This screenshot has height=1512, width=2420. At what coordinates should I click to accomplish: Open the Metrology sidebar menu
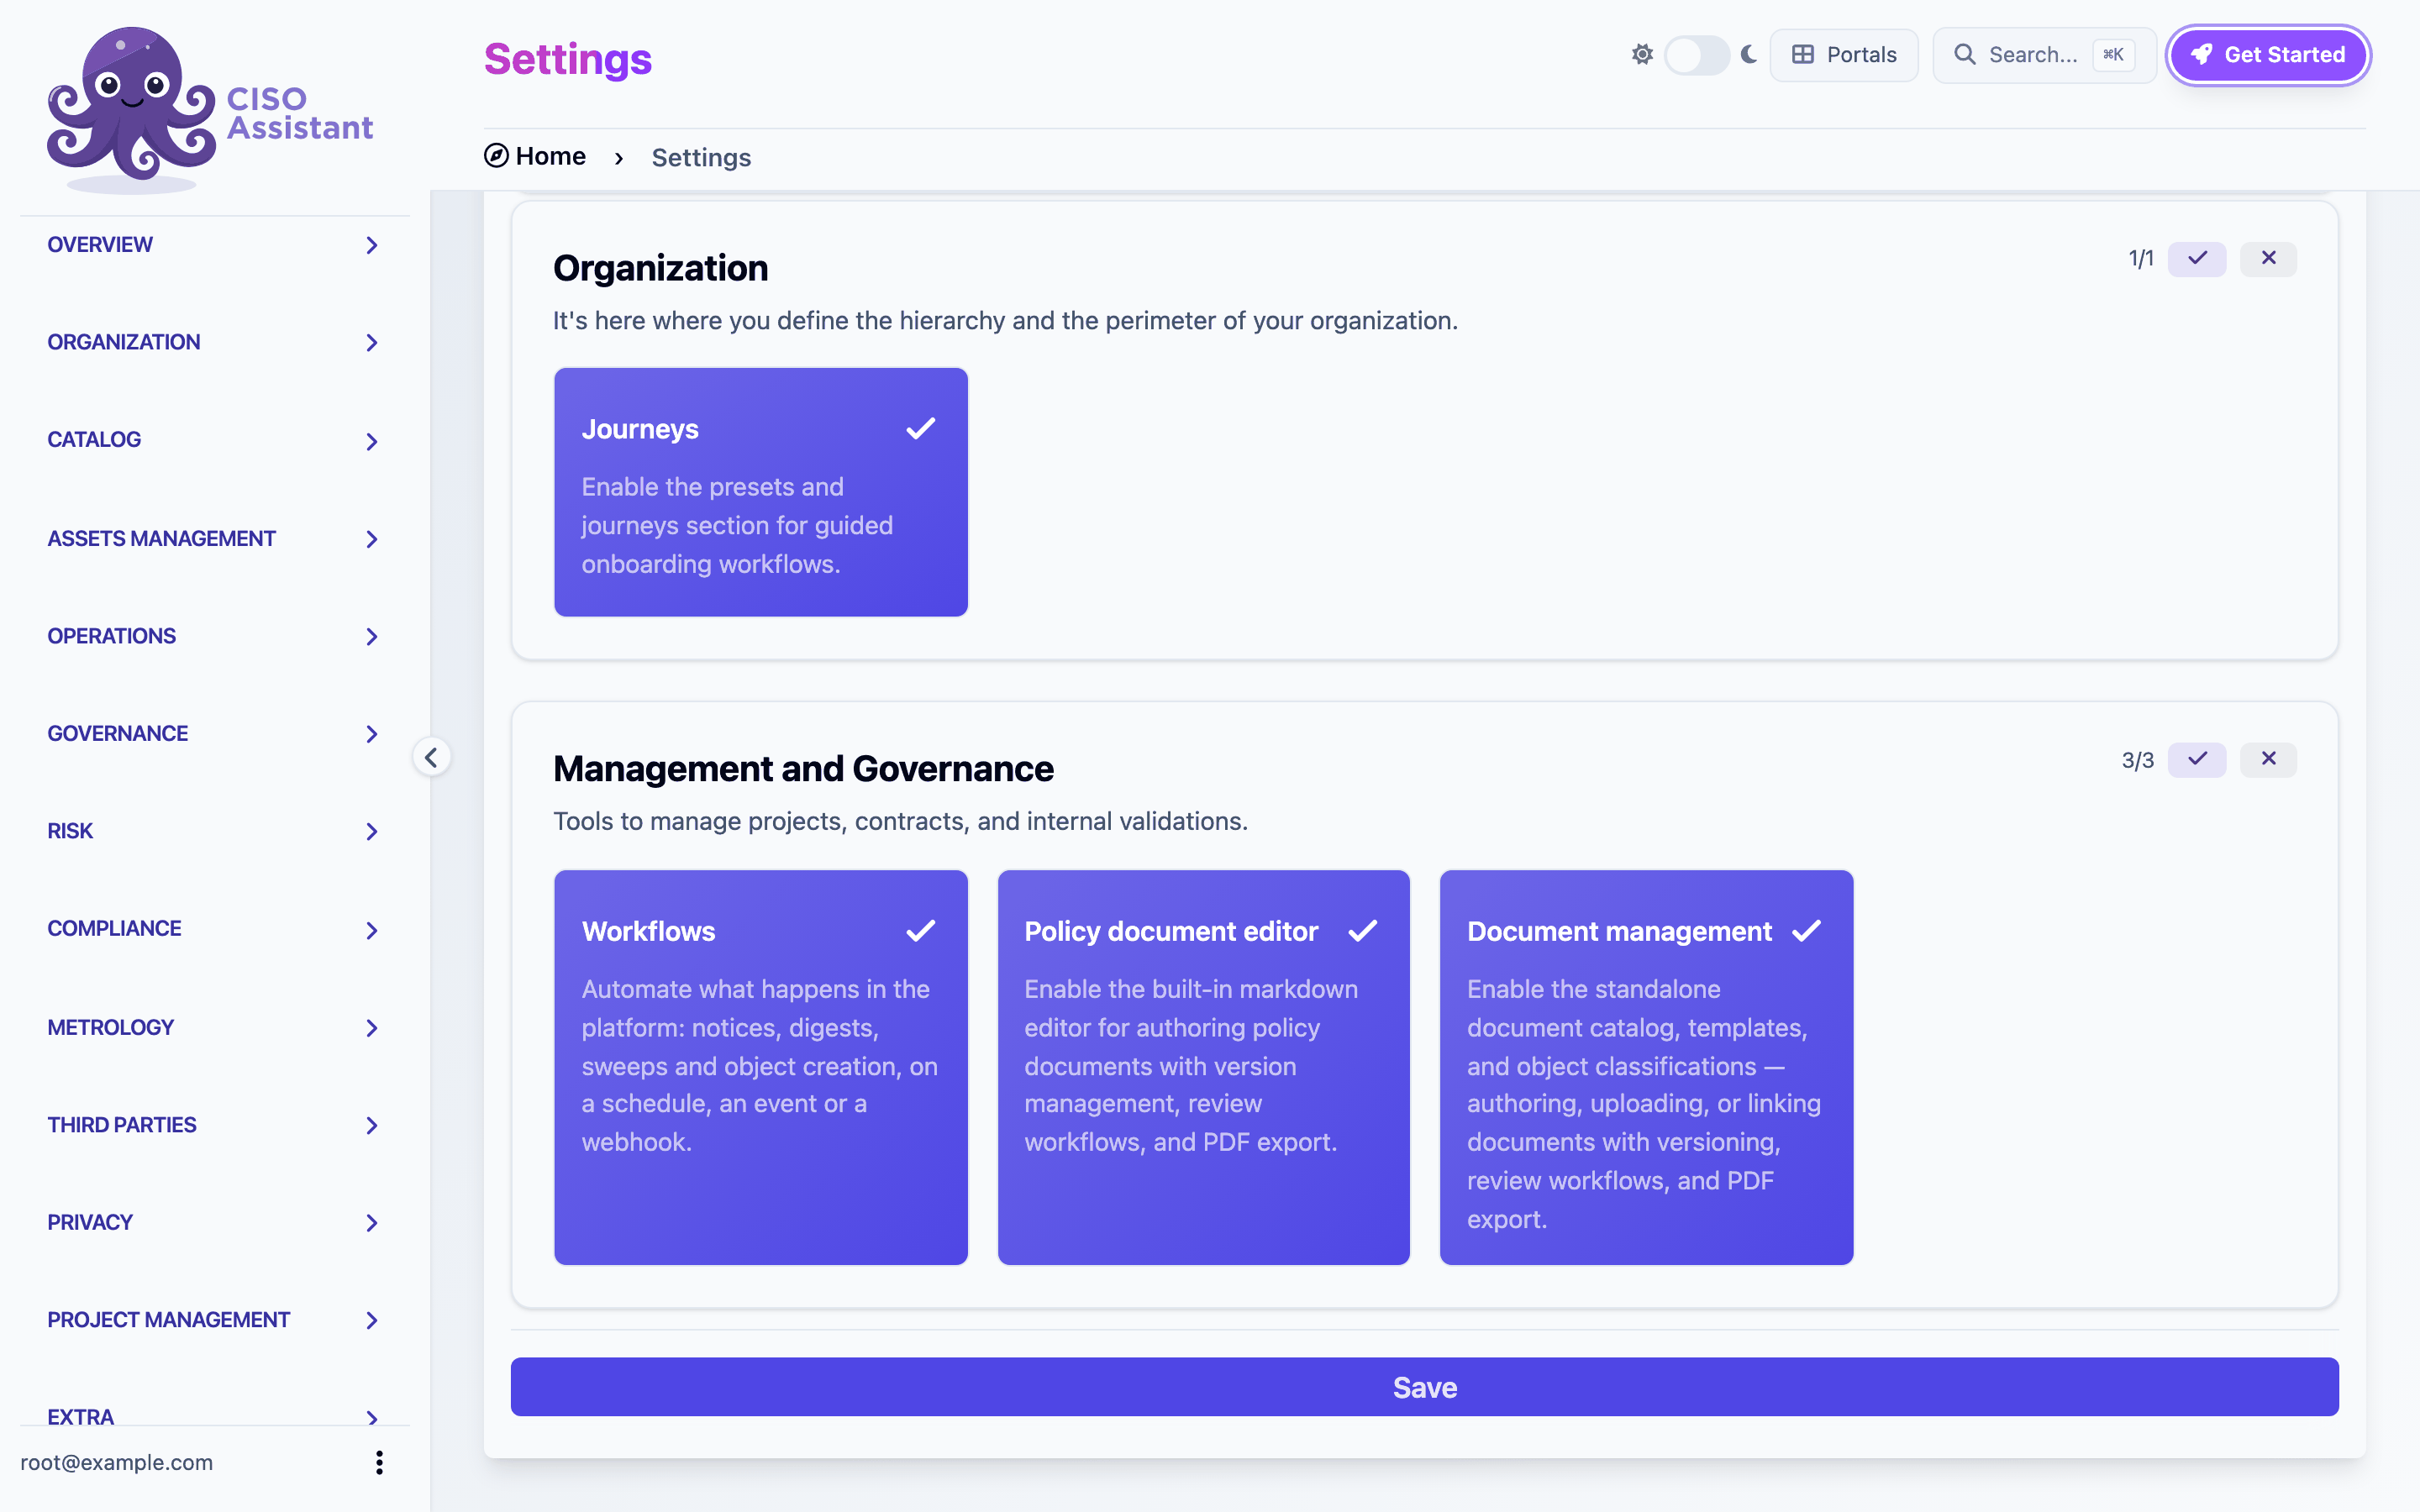[214, 1028]
